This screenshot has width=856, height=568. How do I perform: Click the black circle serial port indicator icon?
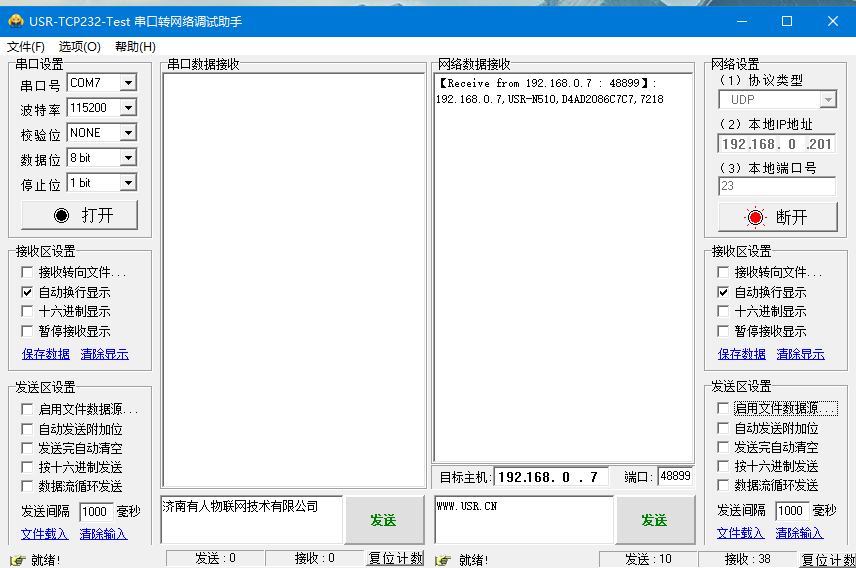62,215
